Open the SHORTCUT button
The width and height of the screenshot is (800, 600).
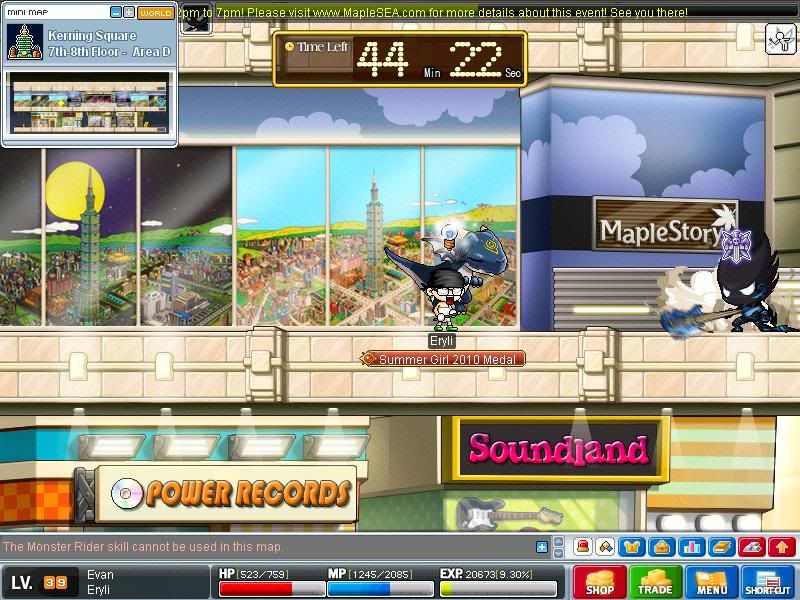(768, 582)
